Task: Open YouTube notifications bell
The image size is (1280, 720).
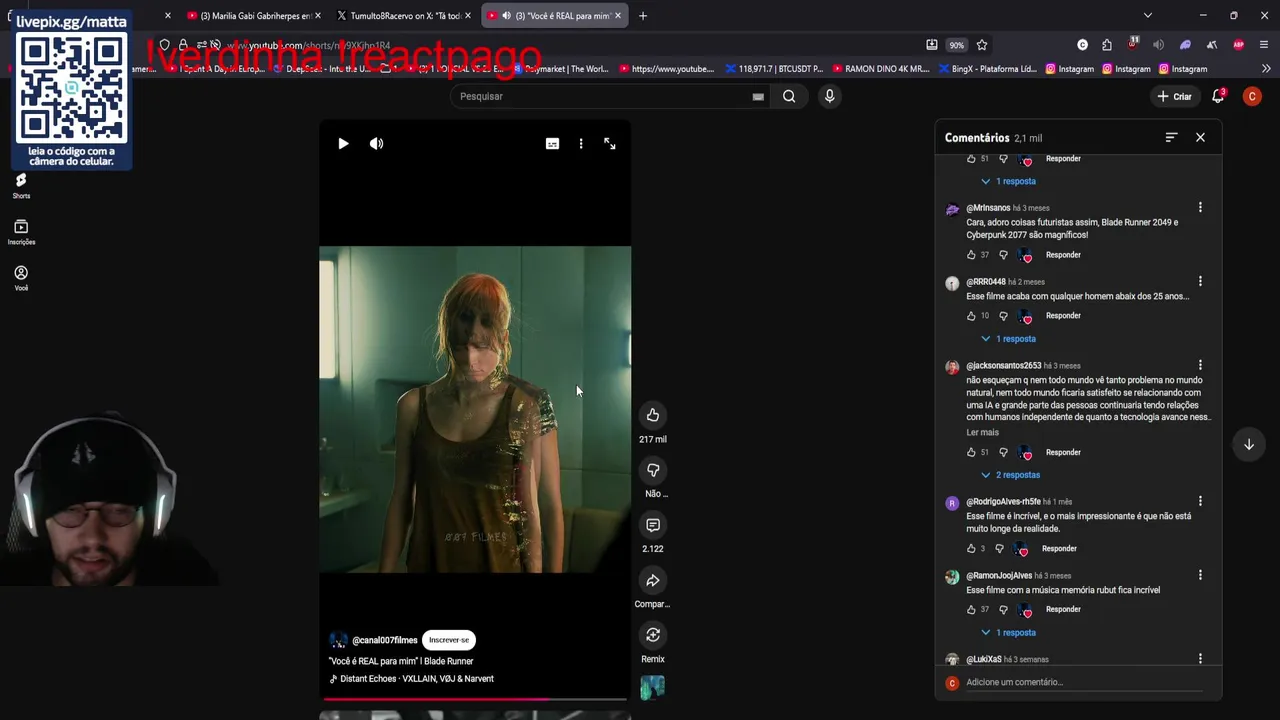Action: point(1218,97)
